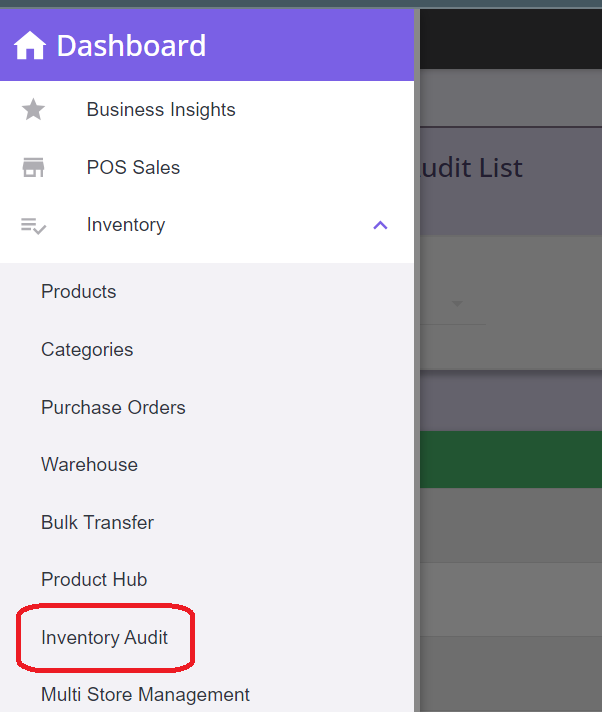The width and height of the screenshot is (602, 712).
Task: Open Purchase Orders page
Action: (113, 408)
